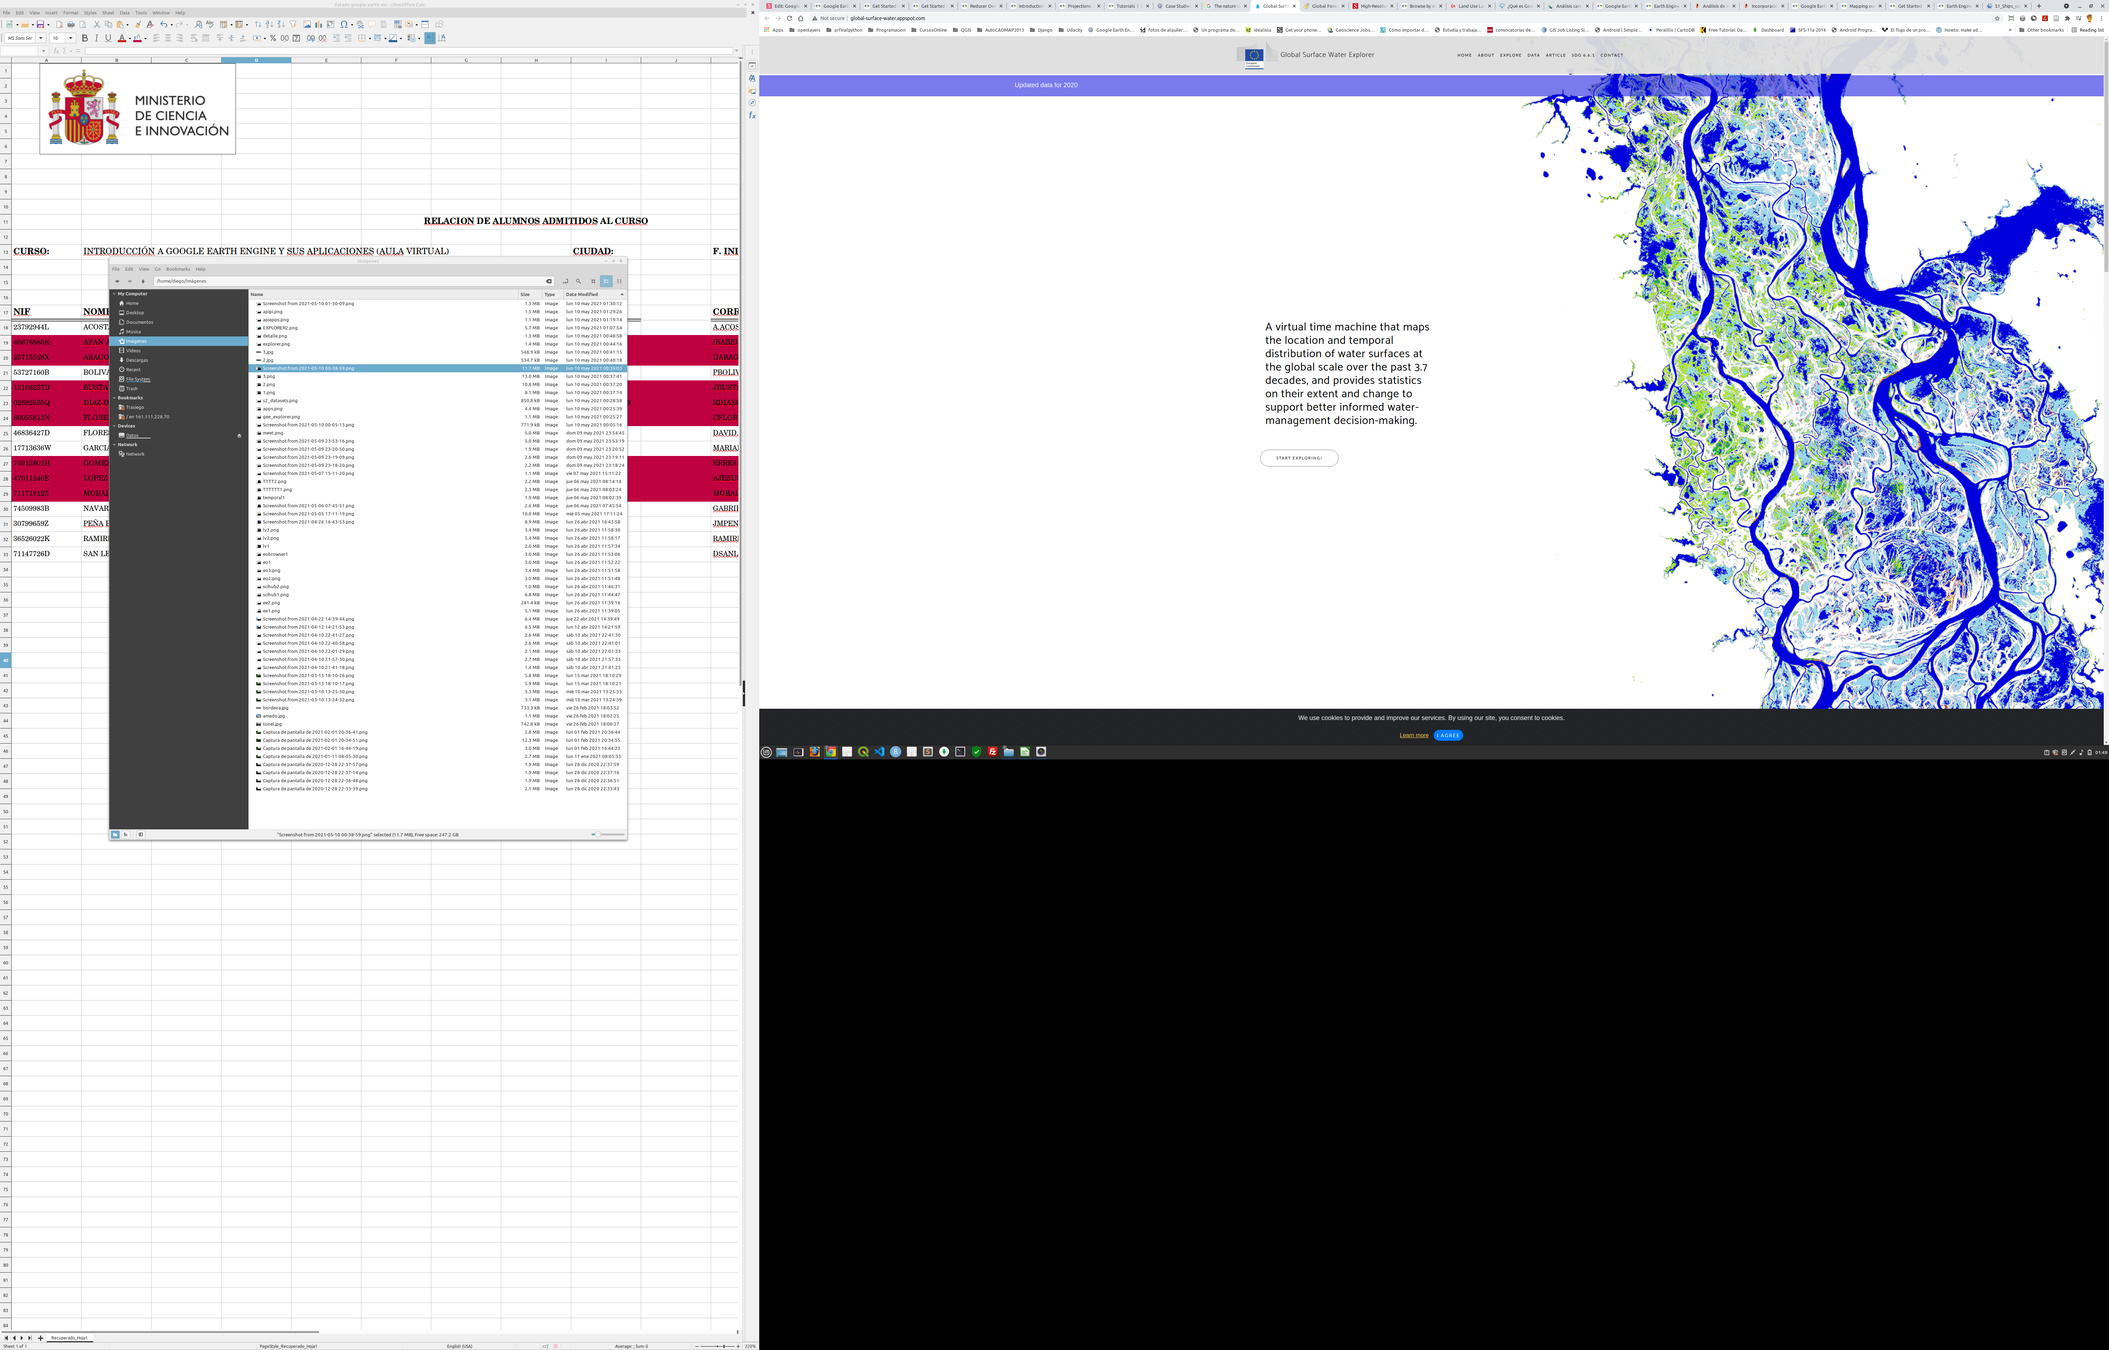Screen dimensions: 2109x1350
Task: Click the search magnifier in file manager
Action: (578, 281)
